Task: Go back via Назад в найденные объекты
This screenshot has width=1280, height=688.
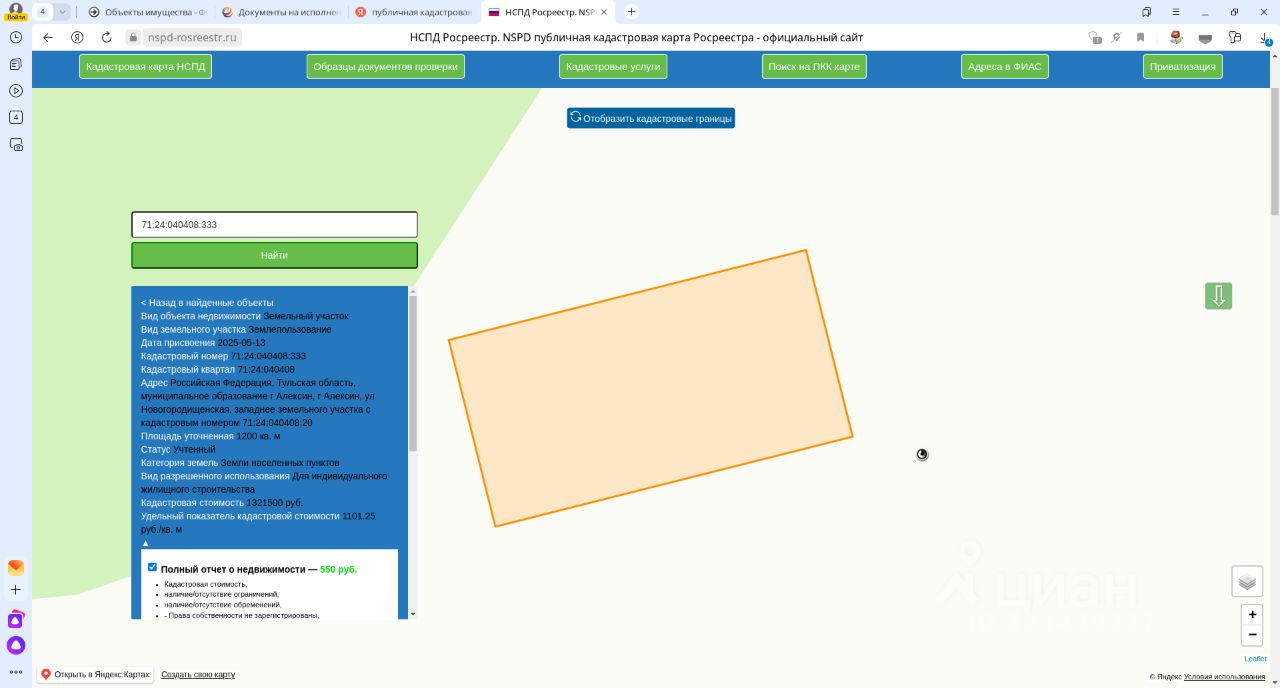Action: [207, 302]
